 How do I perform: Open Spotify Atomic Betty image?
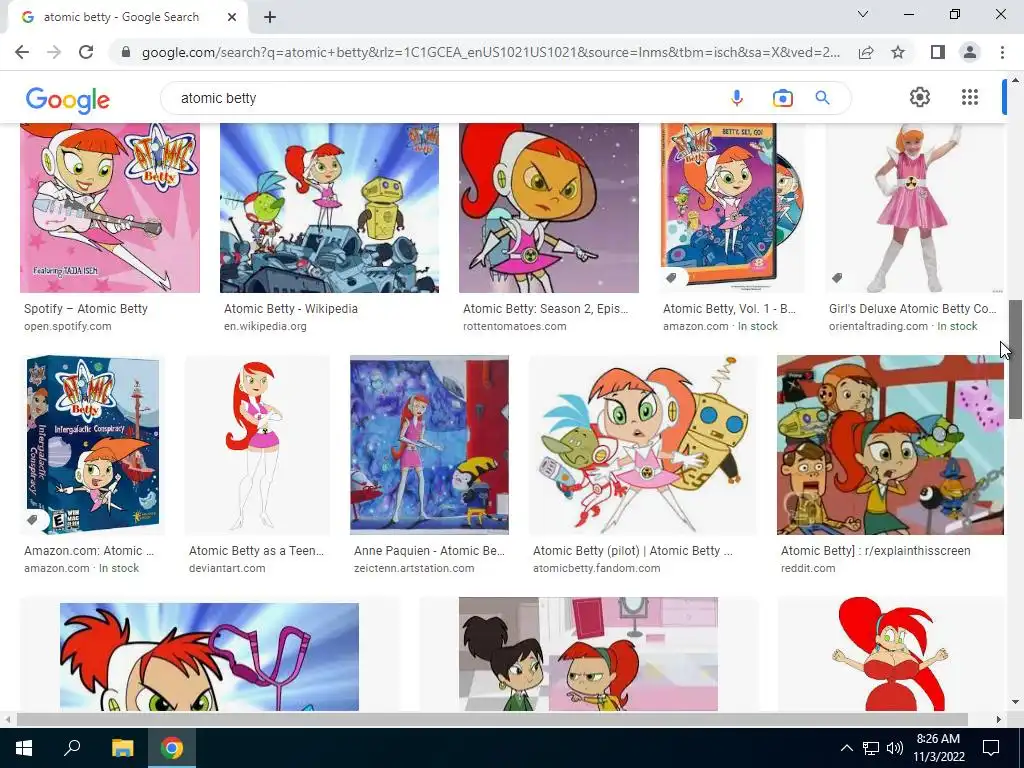(110, 208)
